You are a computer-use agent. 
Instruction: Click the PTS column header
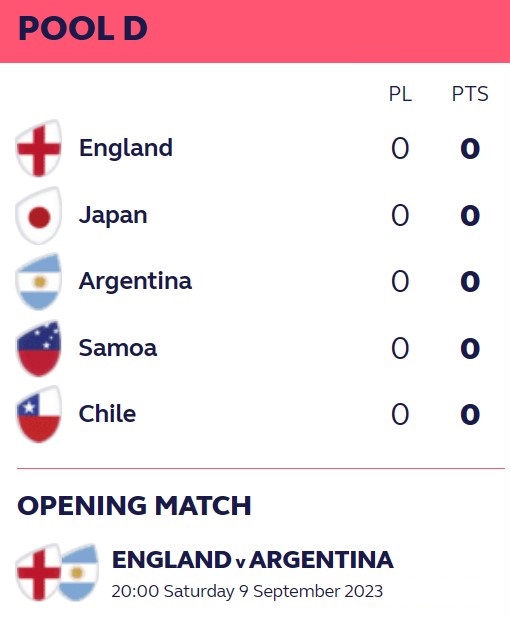coord(470,94)
